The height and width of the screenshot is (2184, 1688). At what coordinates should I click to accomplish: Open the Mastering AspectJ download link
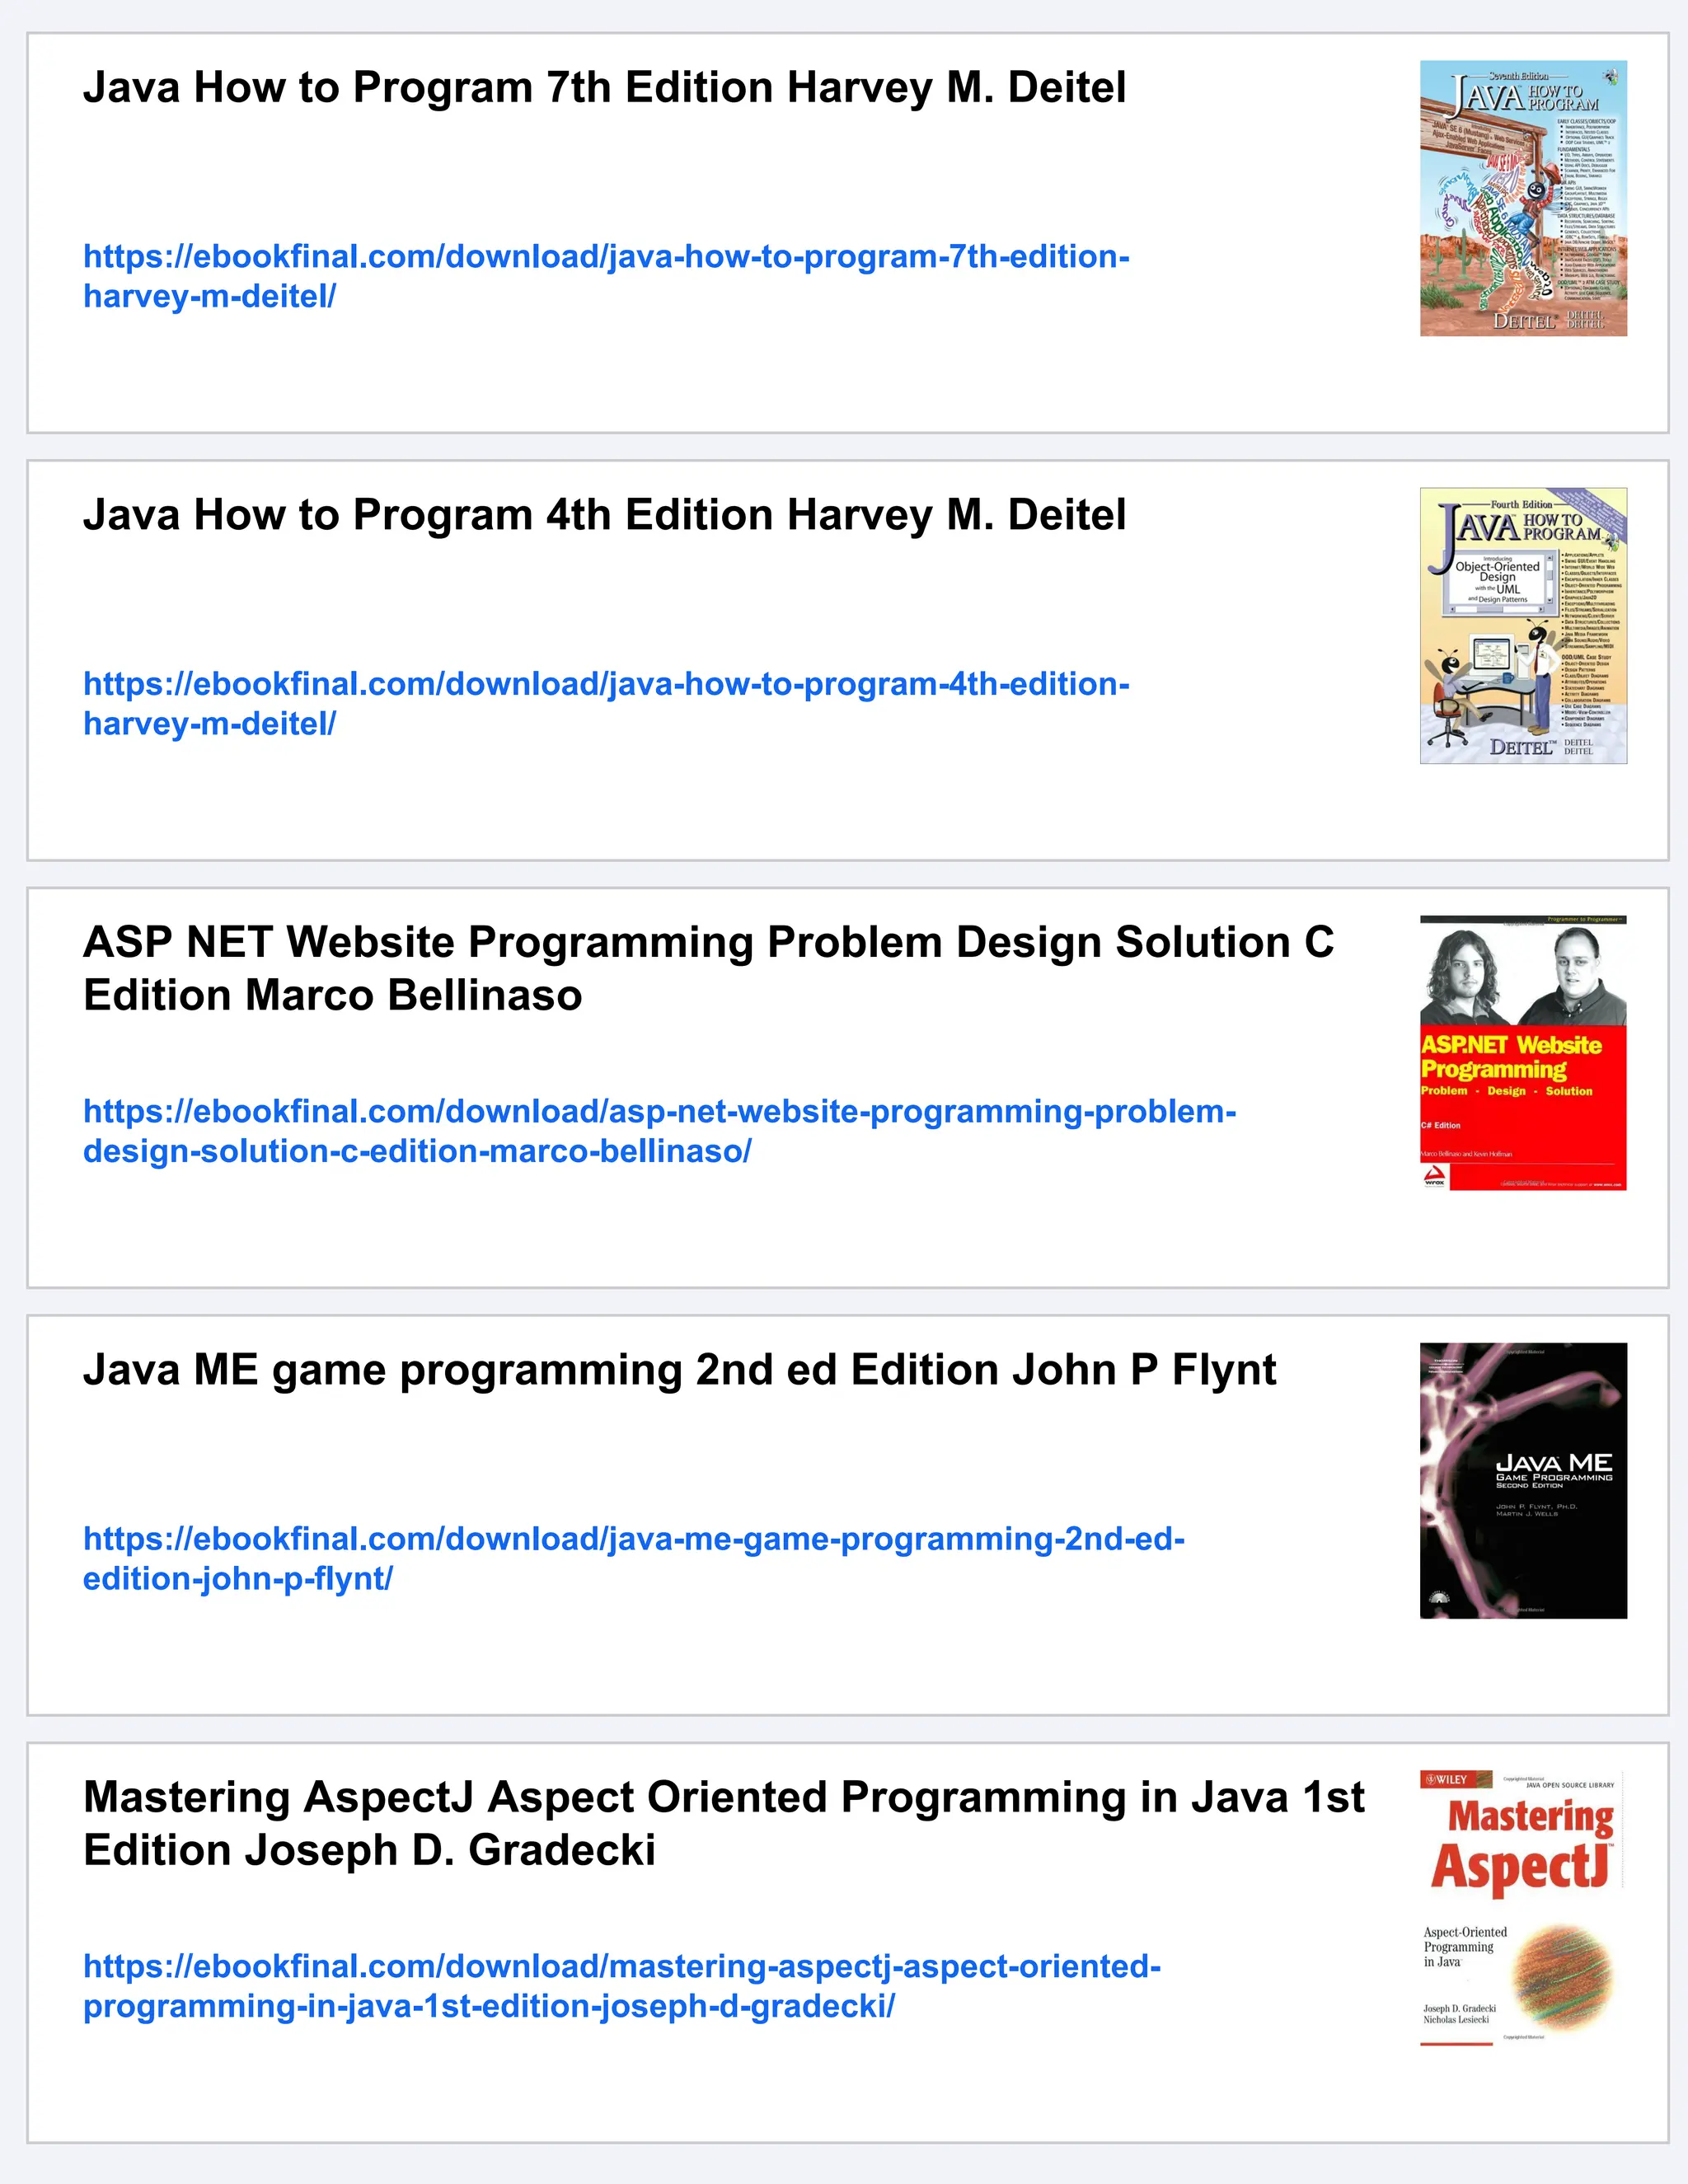pos(622,1986)
